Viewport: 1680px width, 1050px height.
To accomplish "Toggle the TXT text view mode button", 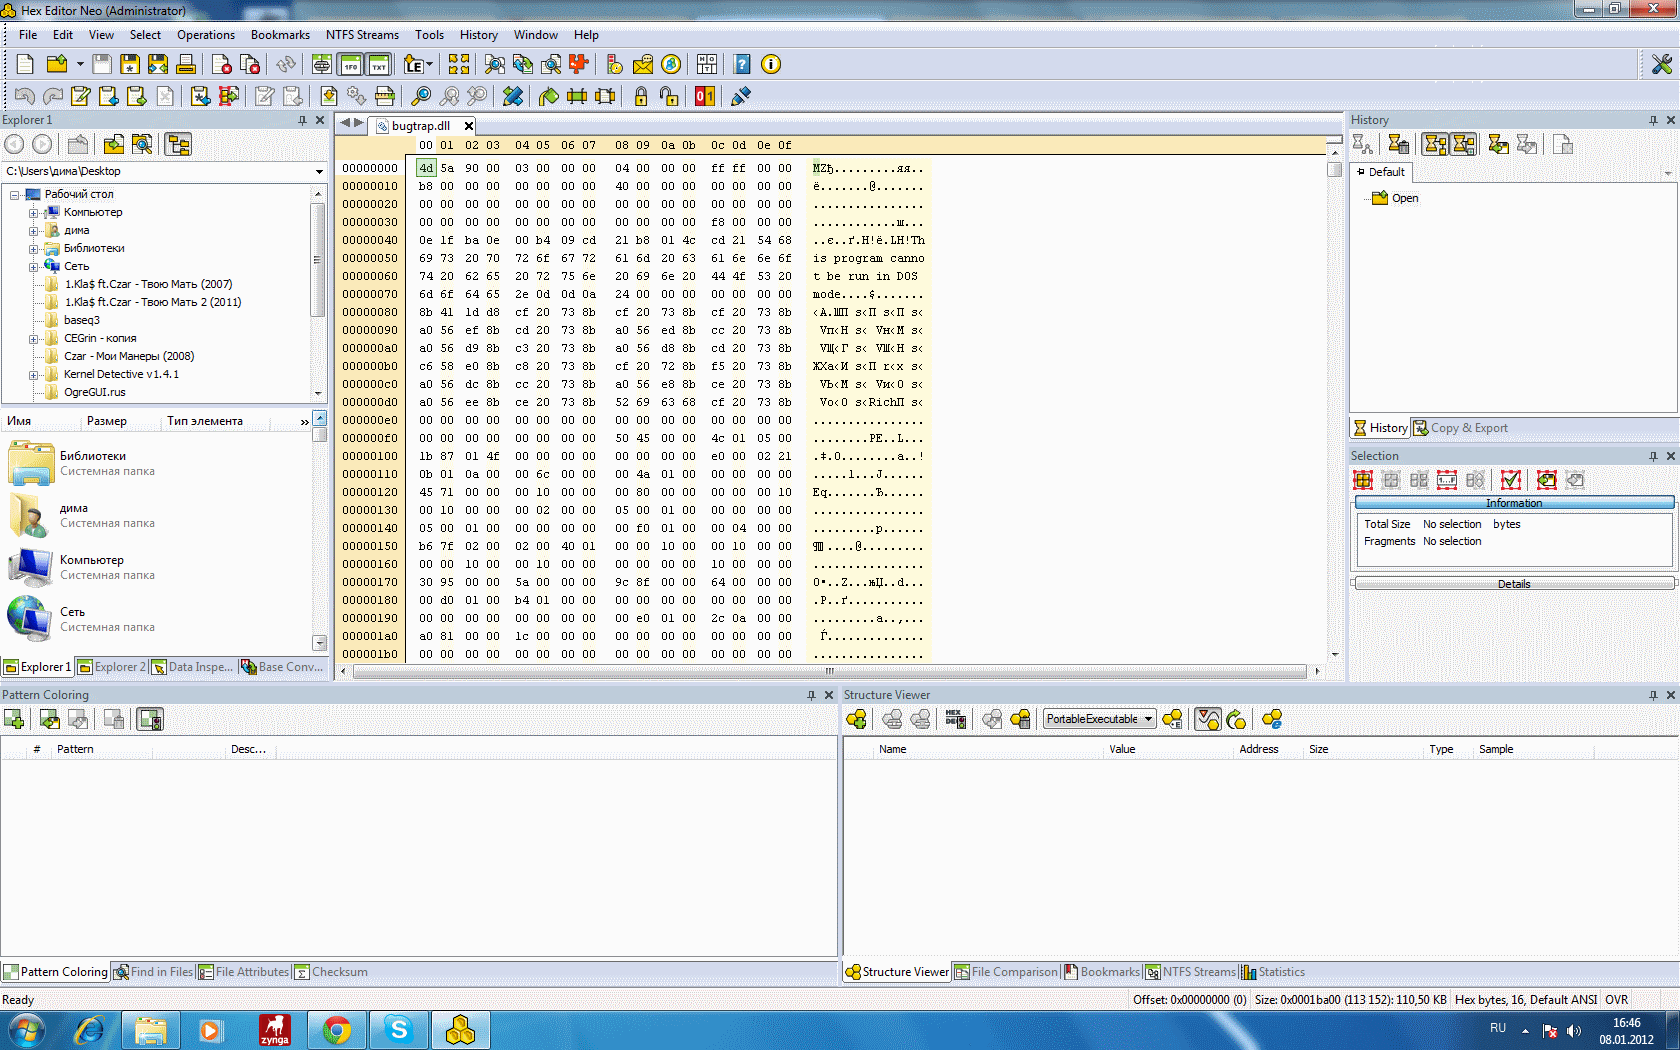I will pos(379,64).
